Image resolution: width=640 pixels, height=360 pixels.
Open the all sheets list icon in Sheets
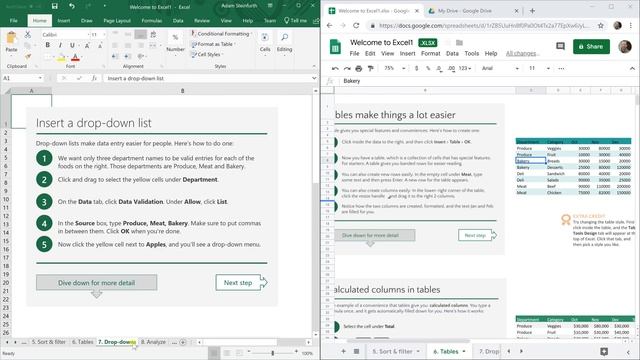point(356,351)
